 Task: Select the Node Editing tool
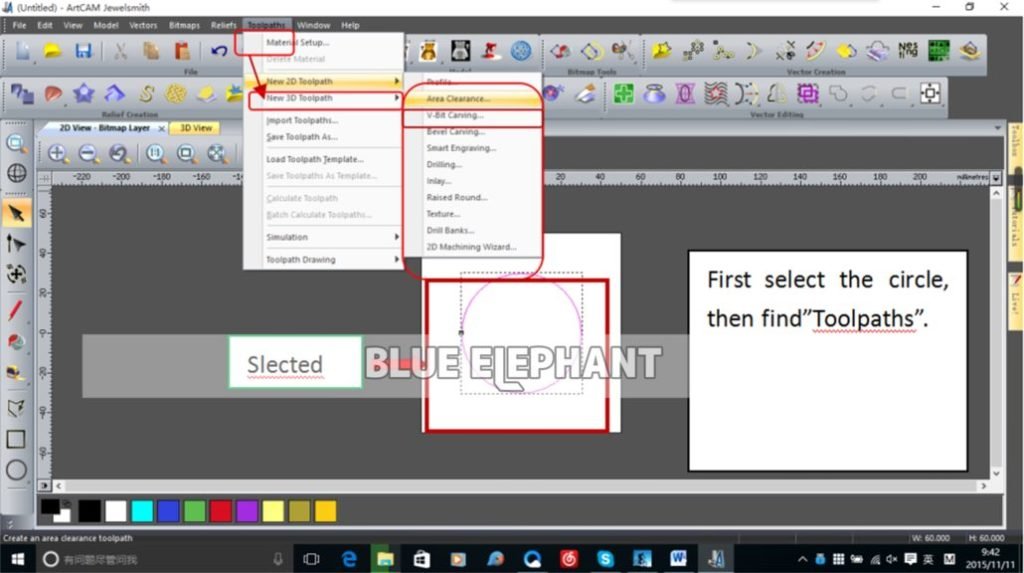[16, 244]
